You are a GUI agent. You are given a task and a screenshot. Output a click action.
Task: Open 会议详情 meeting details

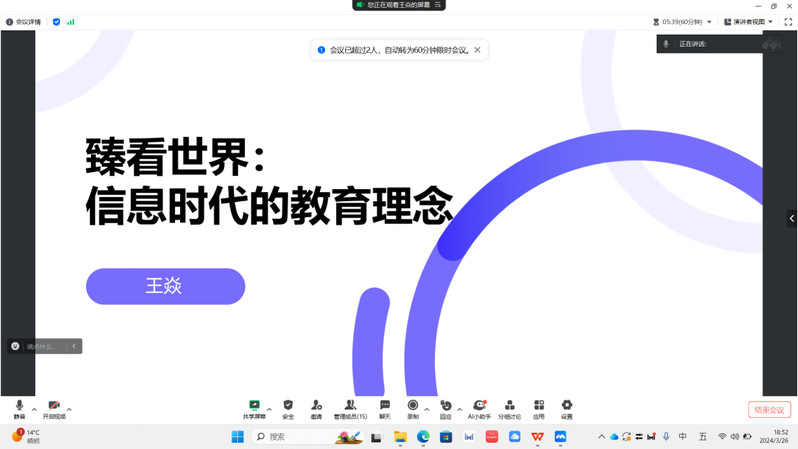[x=23, y=21]
